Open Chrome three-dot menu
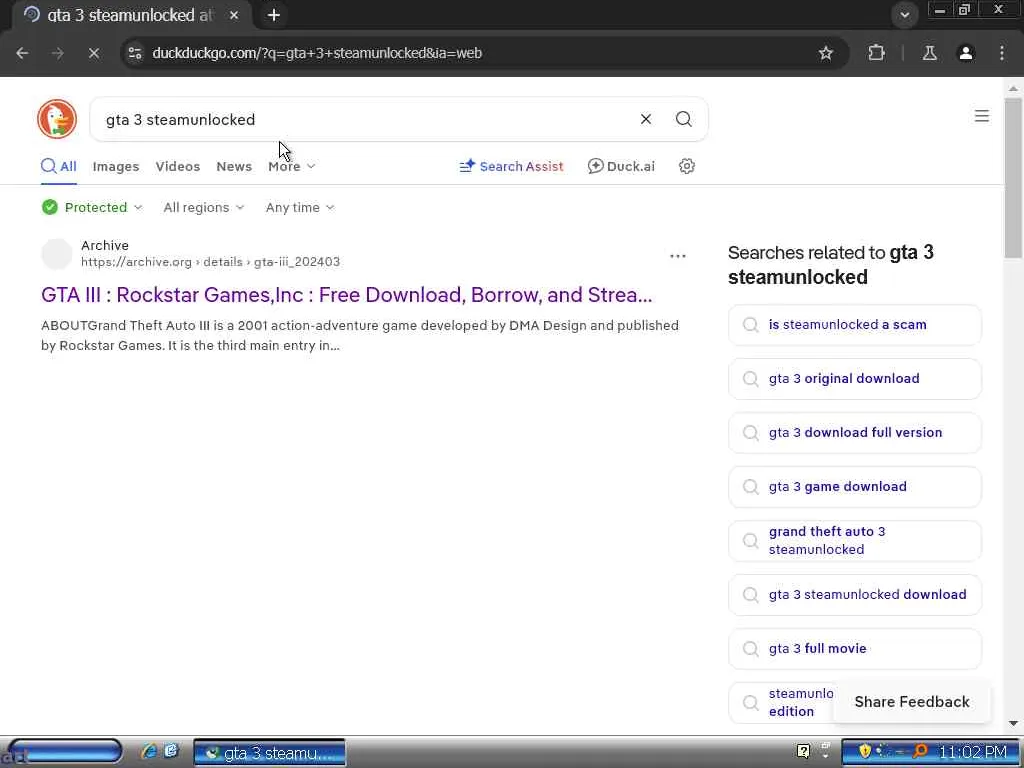1024x768 pixels. [1002, 53]
